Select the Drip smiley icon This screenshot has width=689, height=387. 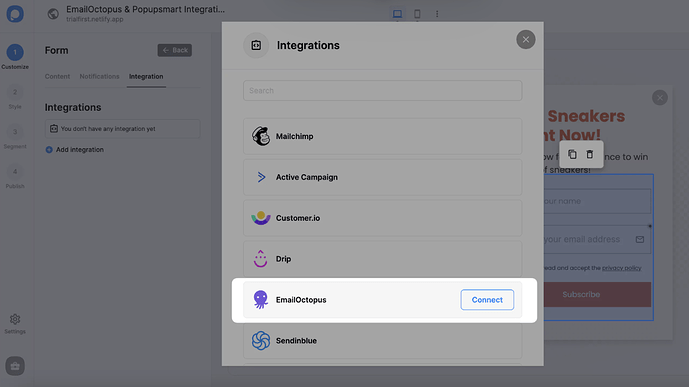click(260, 259)
